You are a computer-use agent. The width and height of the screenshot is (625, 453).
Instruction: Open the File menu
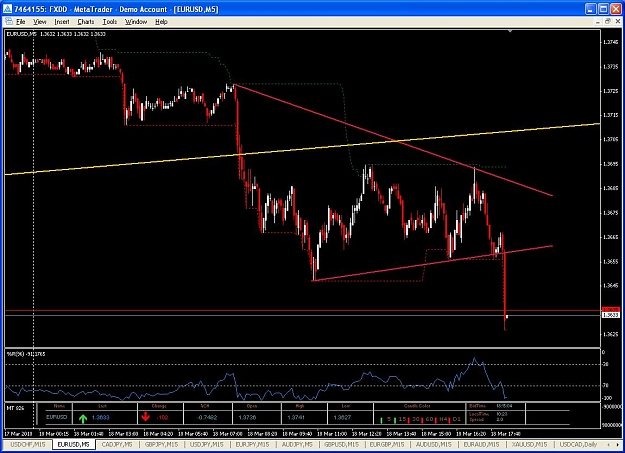tap(21, 22)
